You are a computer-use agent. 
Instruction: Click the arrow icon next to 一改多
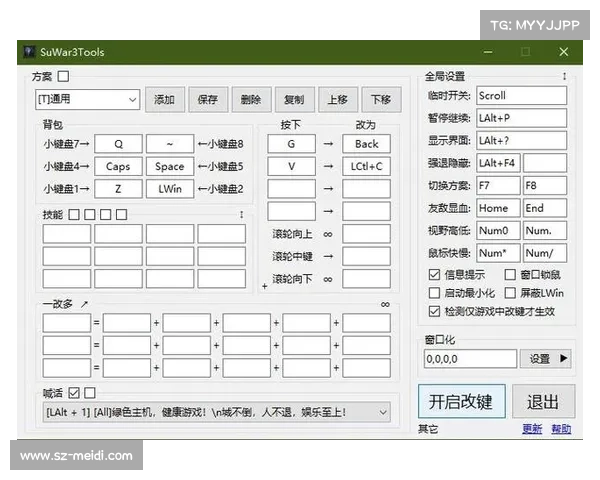(84, 304)
